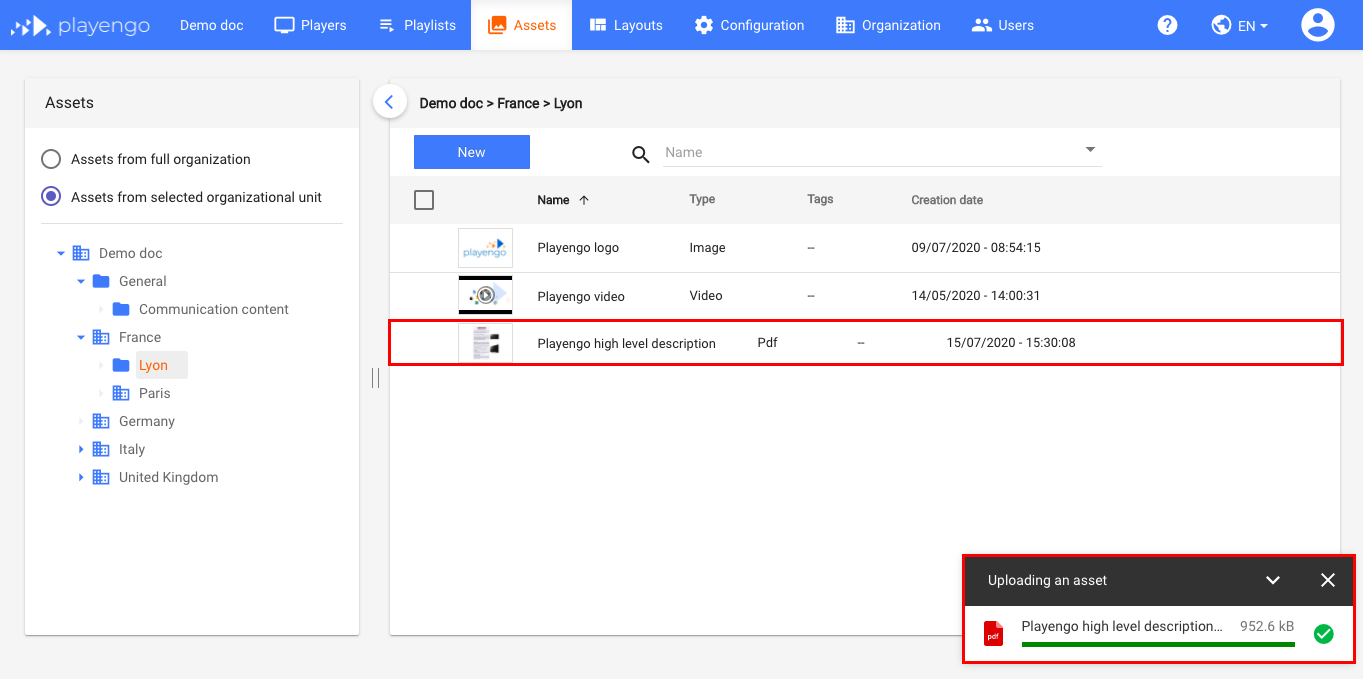Open the Organization tab
The height and width of the screenshot is (679, 1363).
pos(888,25)
